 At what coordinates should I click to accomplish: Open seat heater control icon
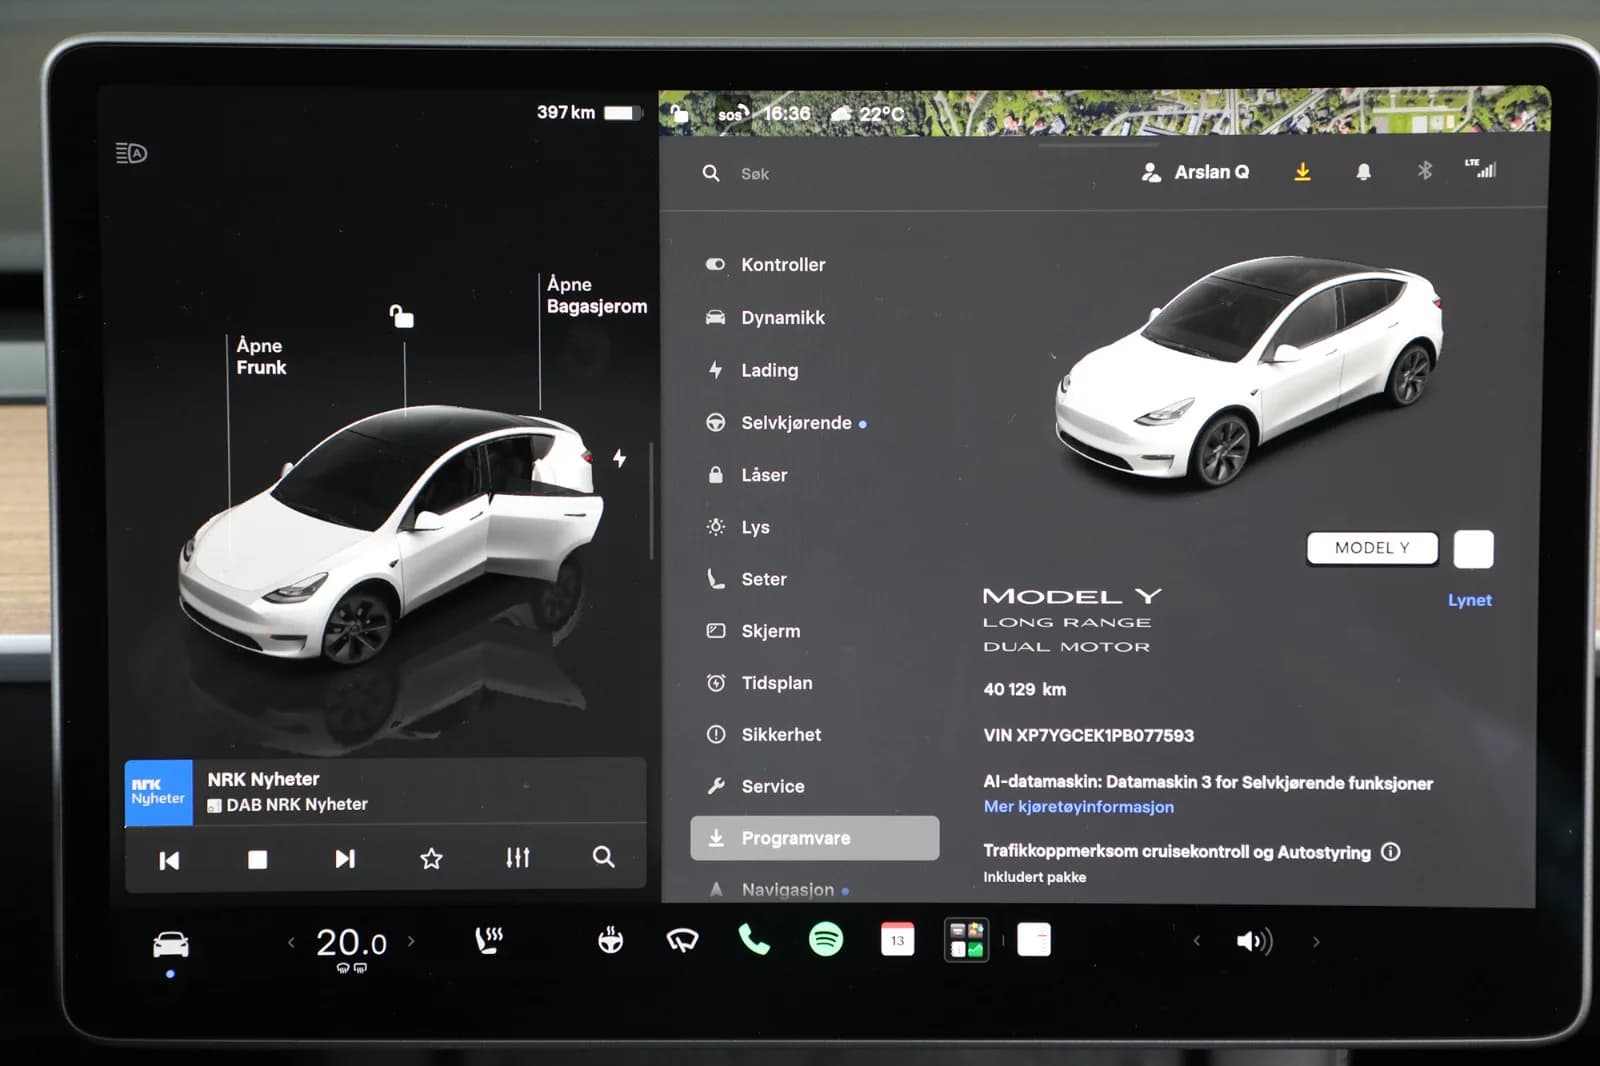(489, 940)
